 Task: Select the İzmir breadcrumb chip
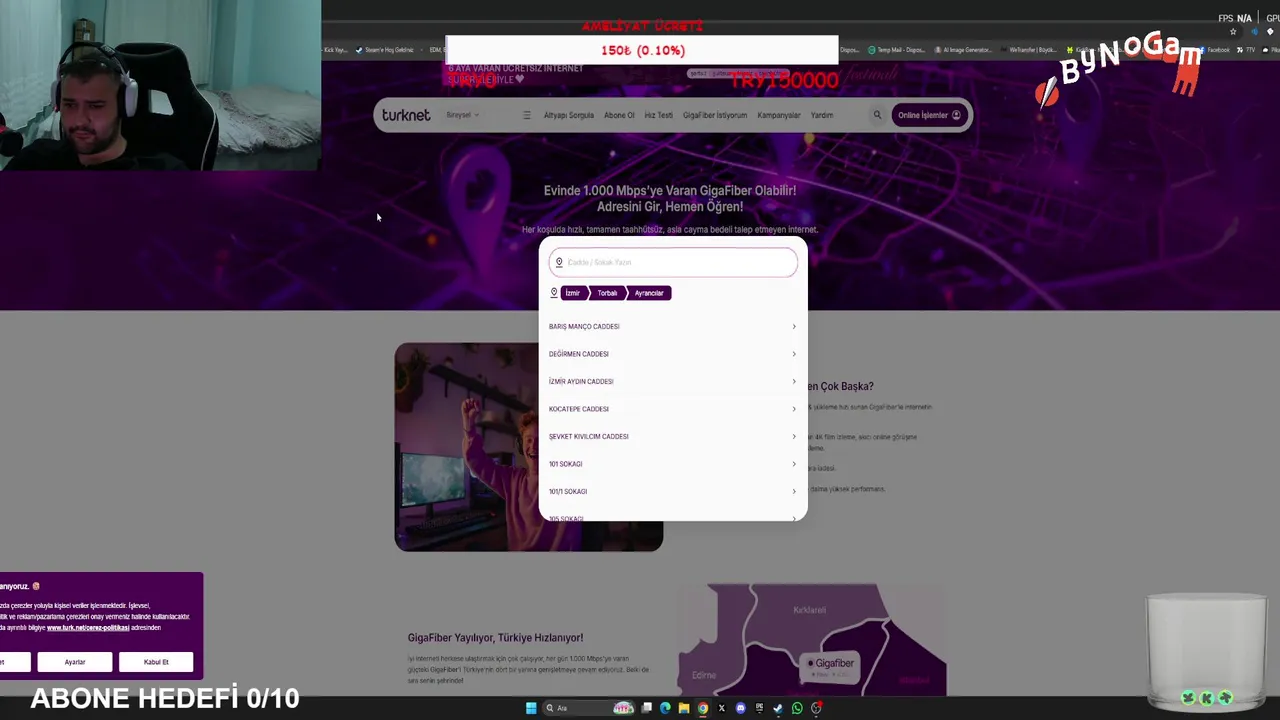(x=572, y=293)
